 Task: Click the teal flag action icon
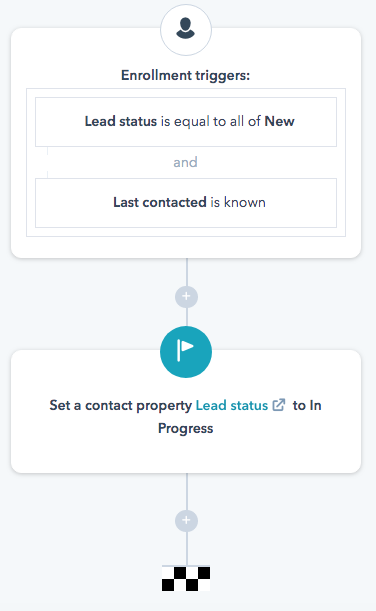(186, 351)
